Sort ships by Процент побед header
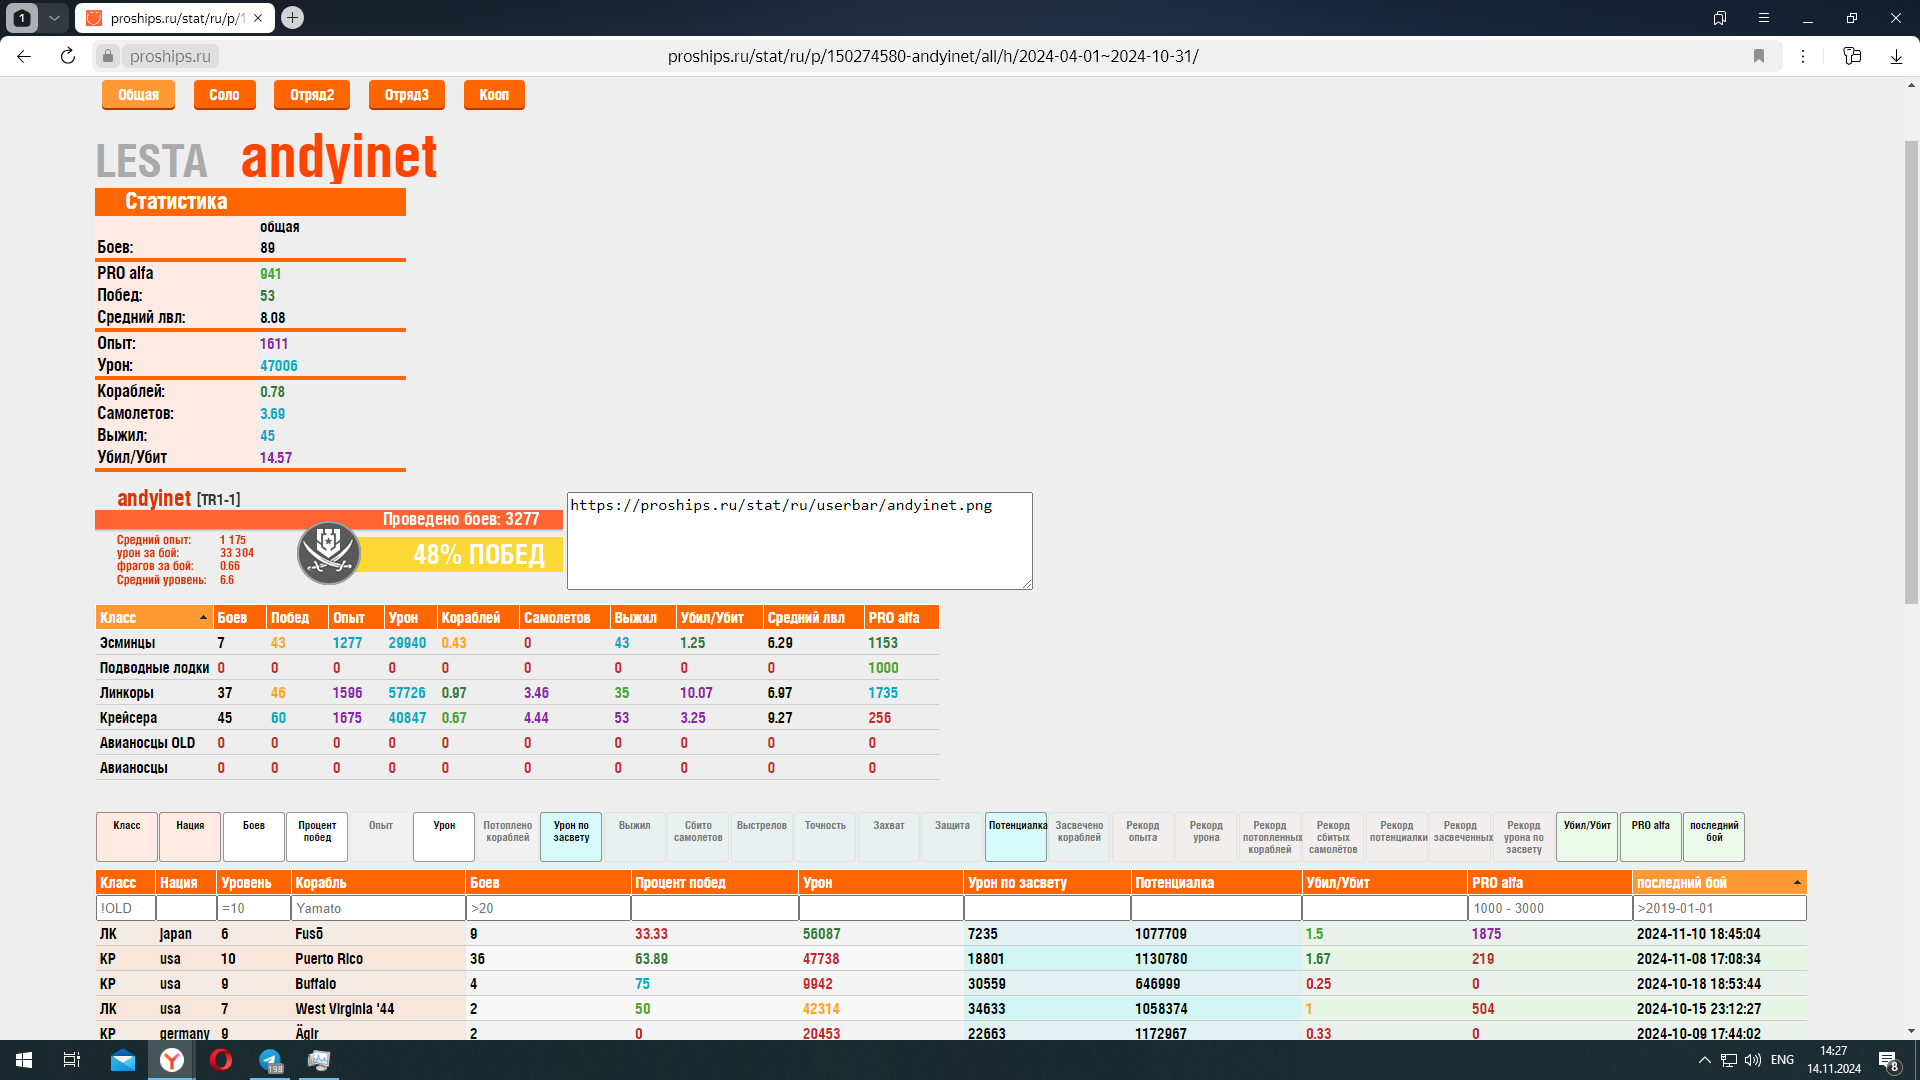Screen dimensions: 1920x1080 (x=715, y=883)
